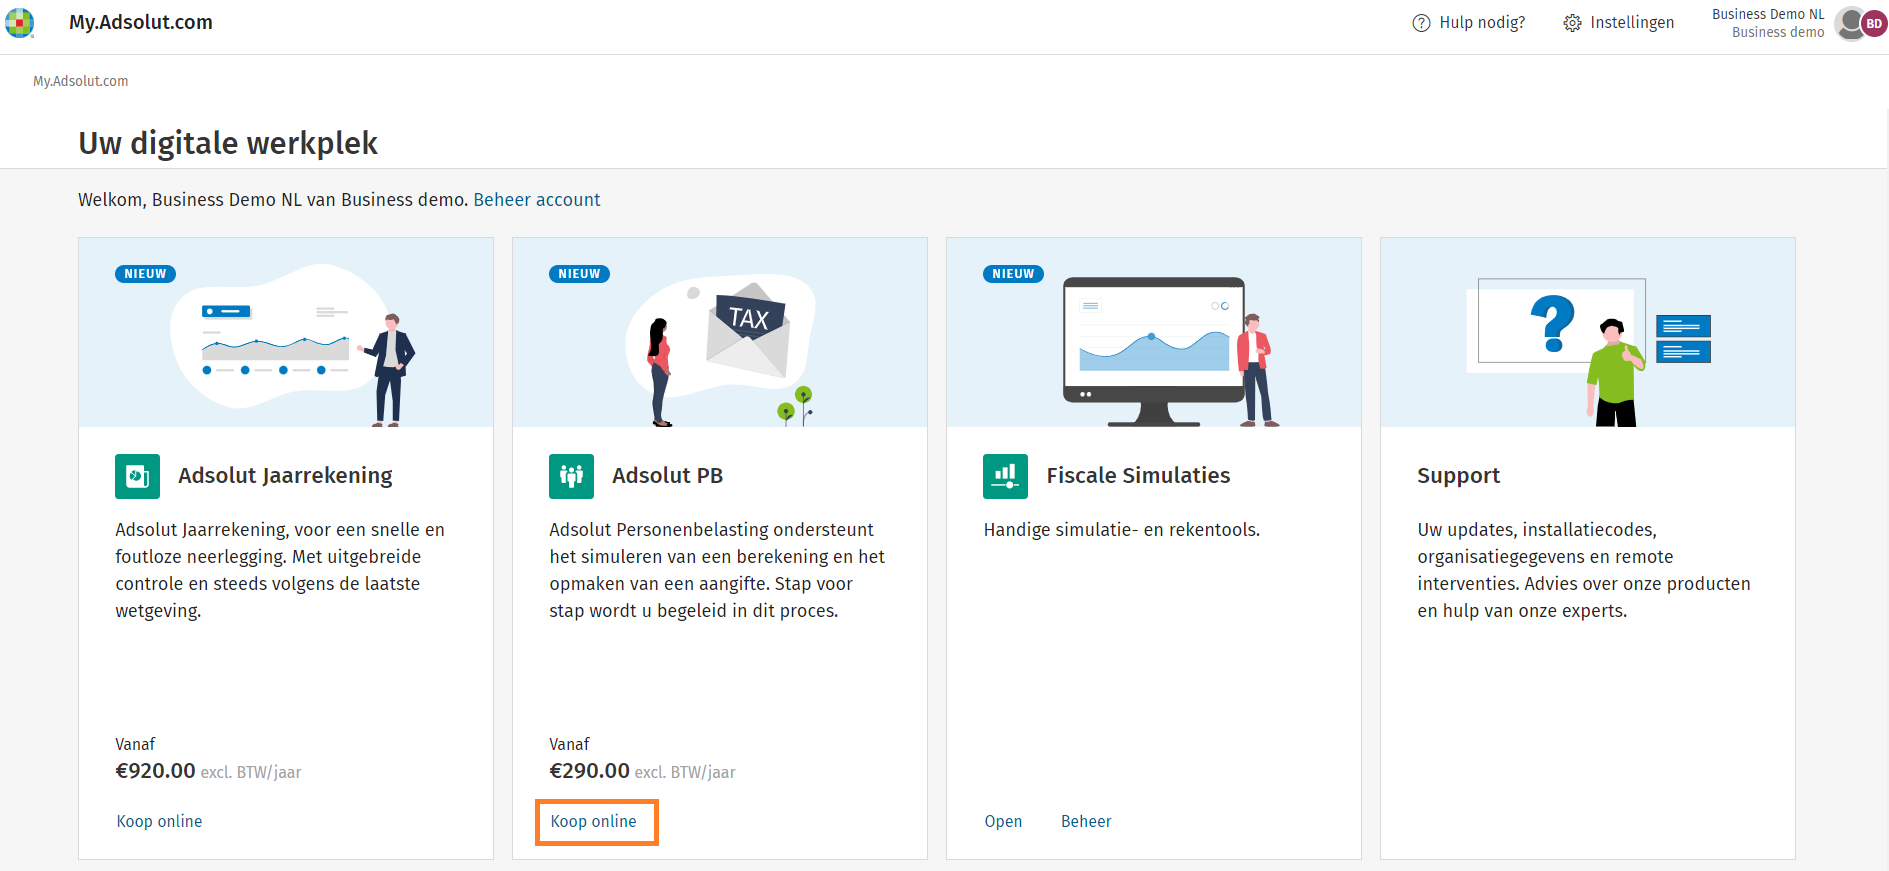Click the Adsolut Jaarrekening card title
The image size is (1889, 871).
[x=285, y=476]
